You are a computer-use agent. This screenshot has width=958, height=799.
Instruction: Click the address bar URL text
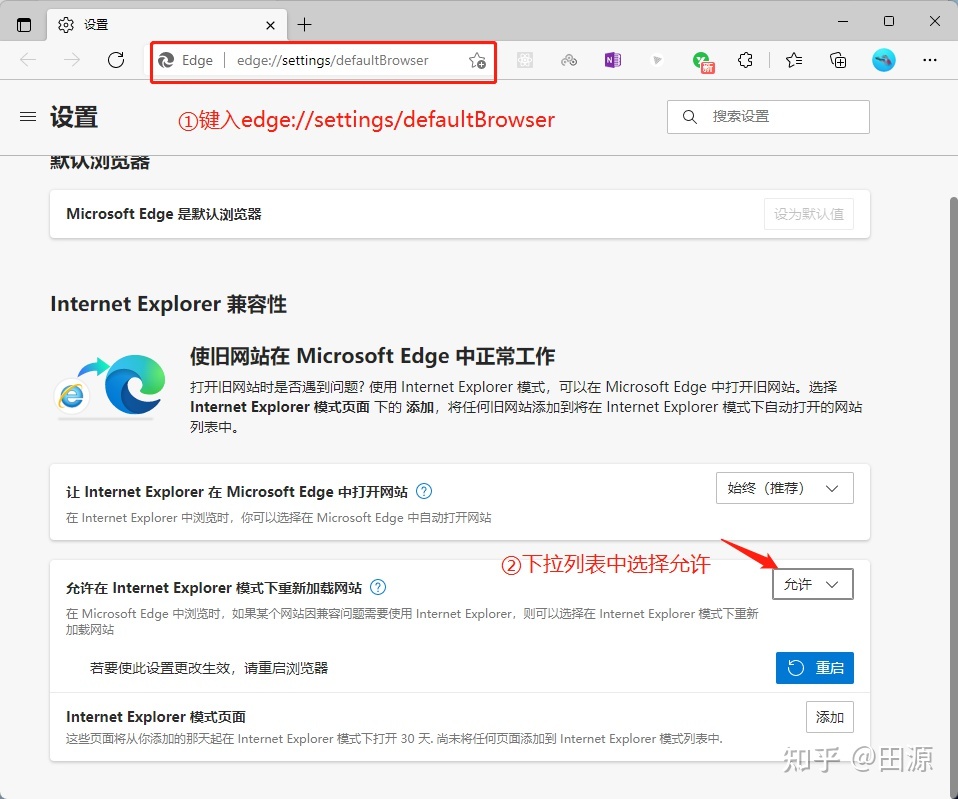(332, 60)
